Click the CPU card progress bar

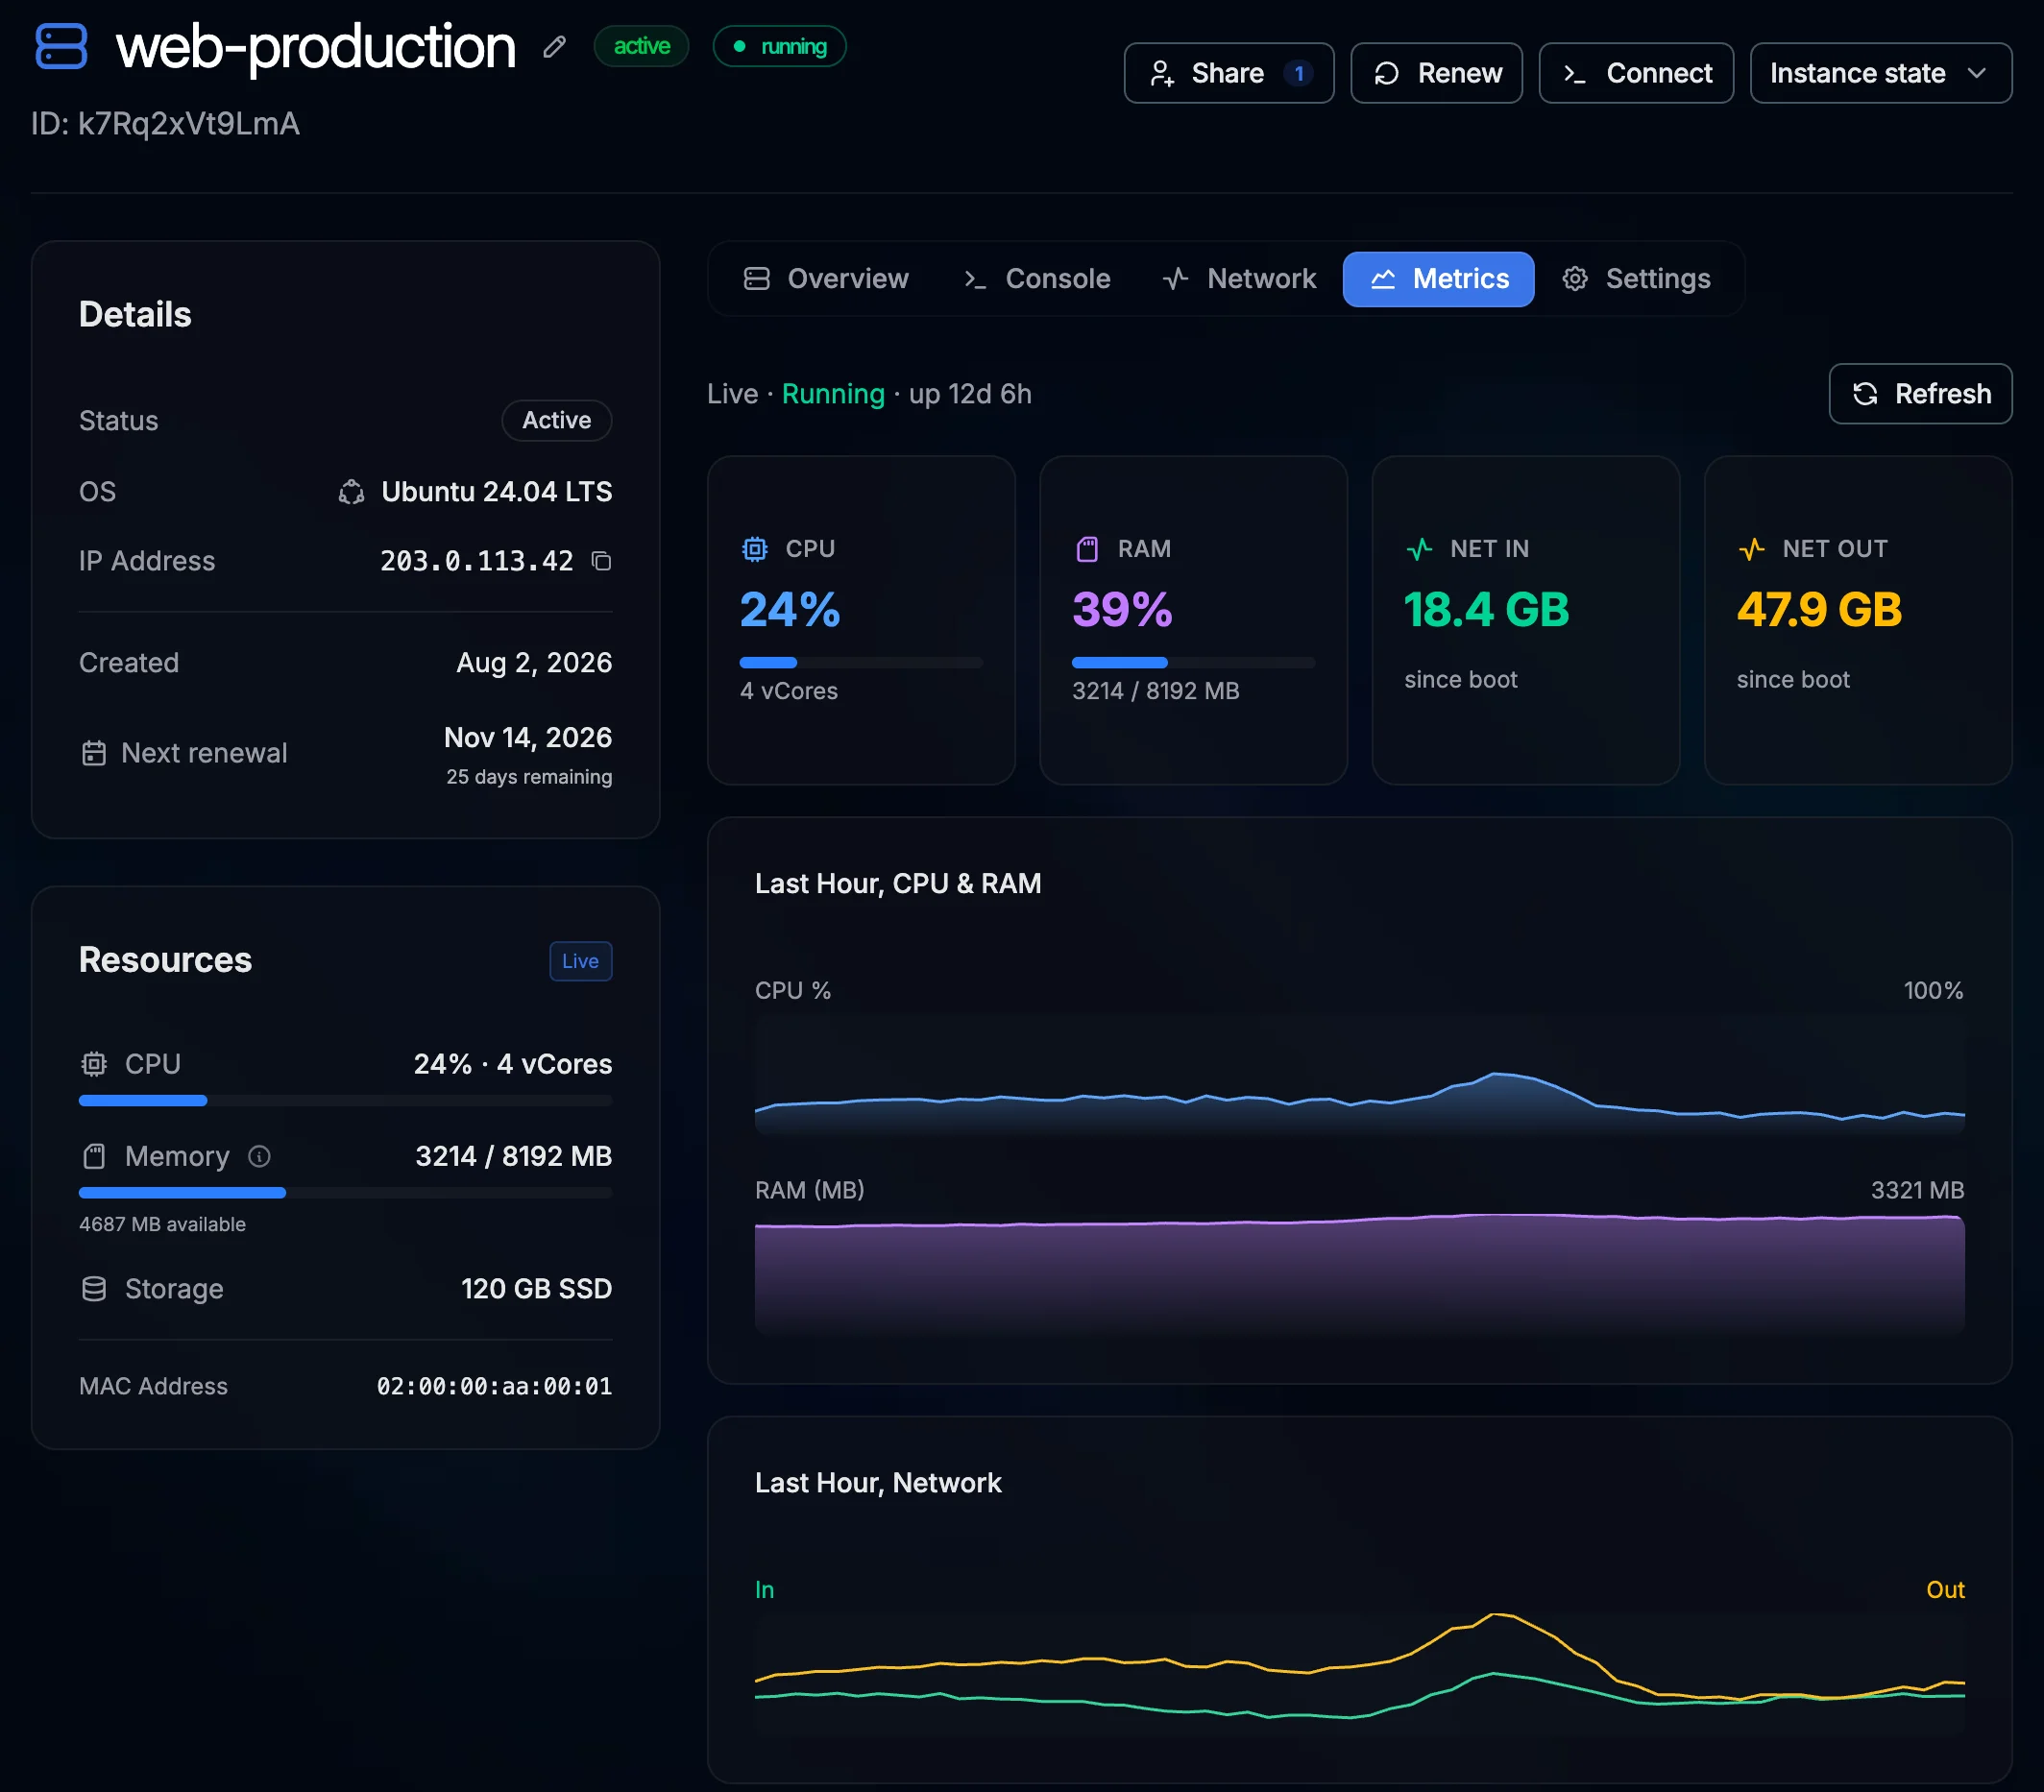(861, 663)
